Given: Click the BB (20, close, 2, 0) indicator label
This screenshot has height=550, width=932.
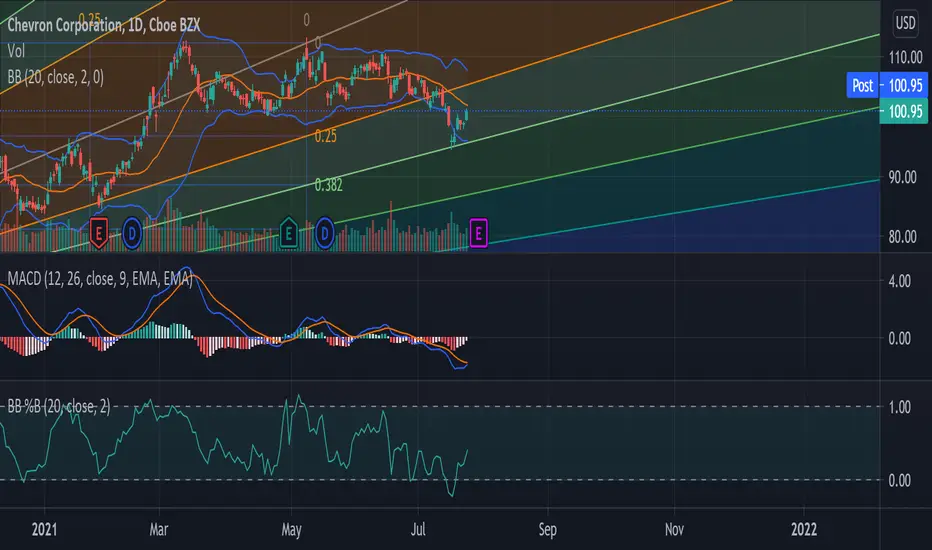Looking at the screenshot, I should click(56, 77).
